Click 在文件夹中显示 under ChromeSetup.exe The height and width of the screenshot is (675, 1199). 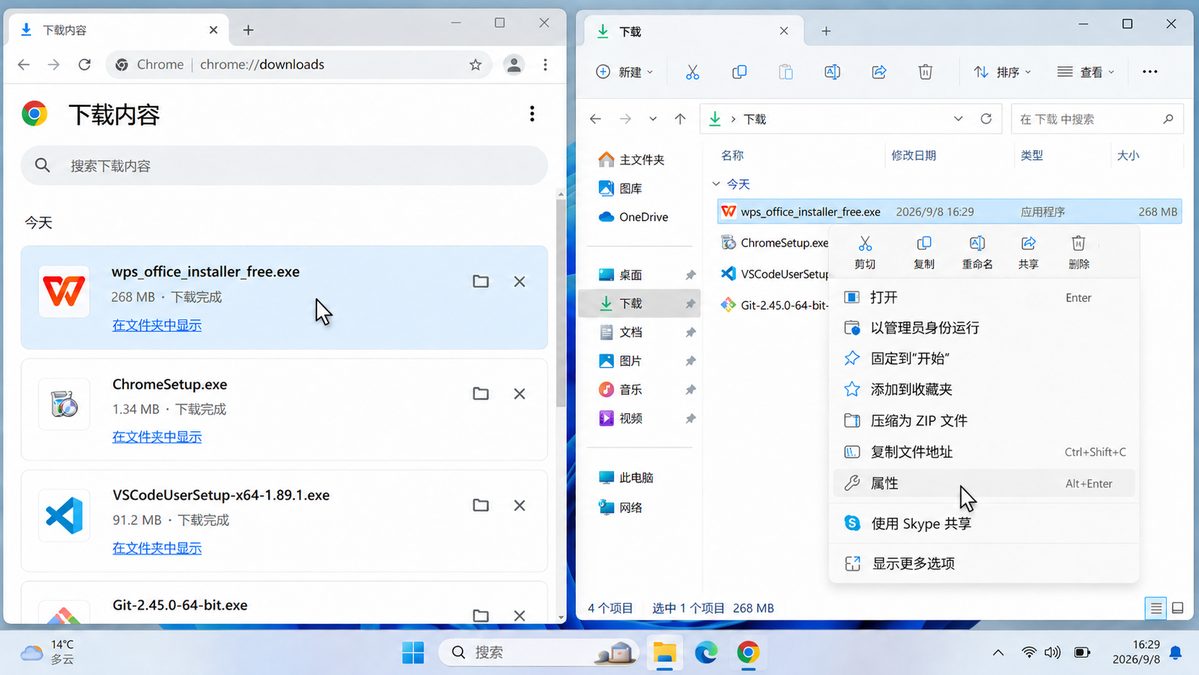157,436
